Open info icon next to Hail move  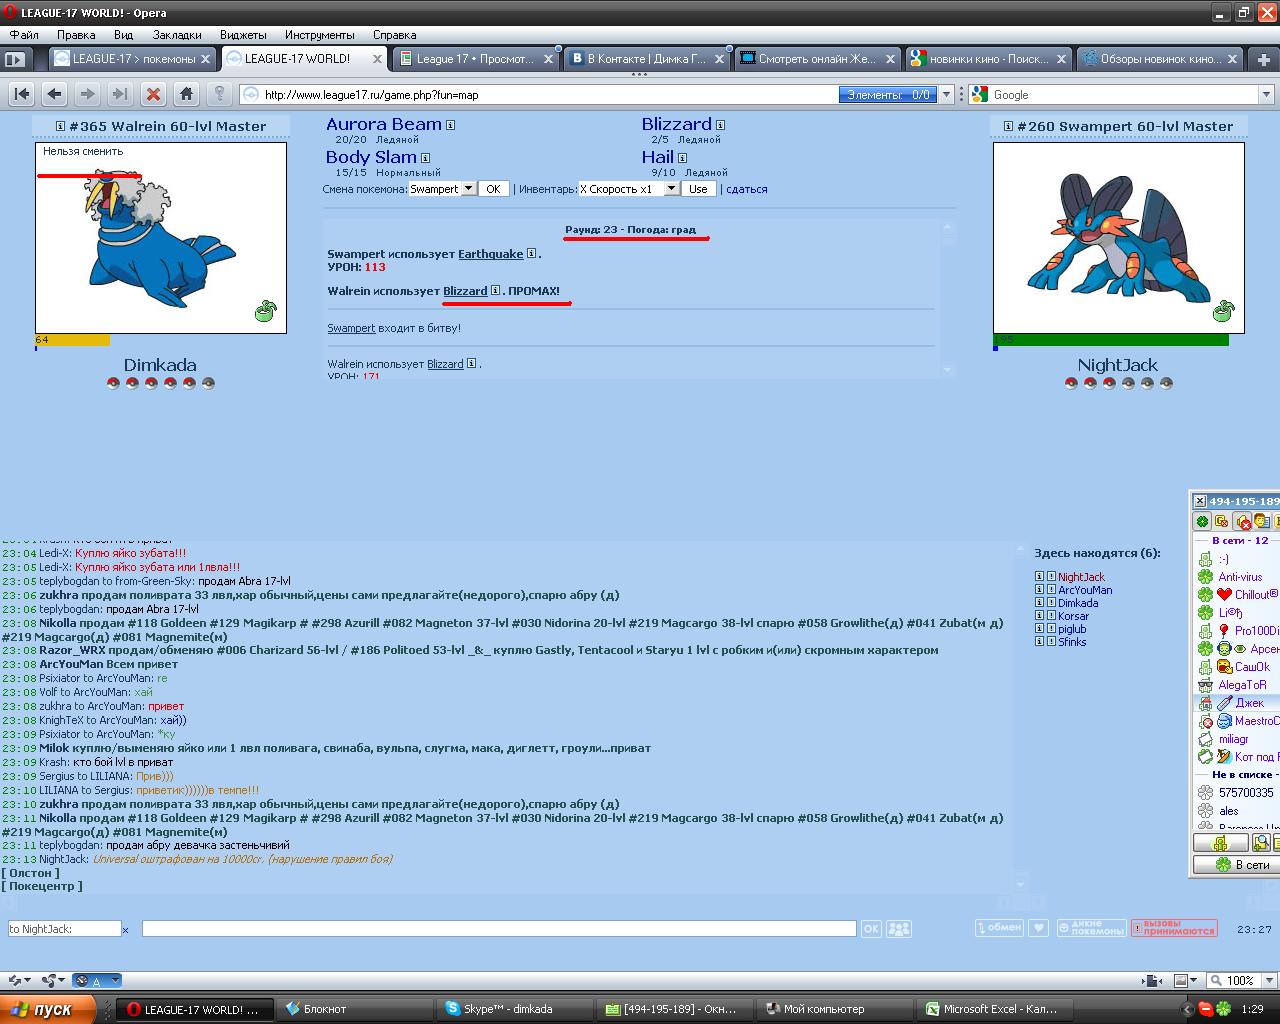[682, 158]
